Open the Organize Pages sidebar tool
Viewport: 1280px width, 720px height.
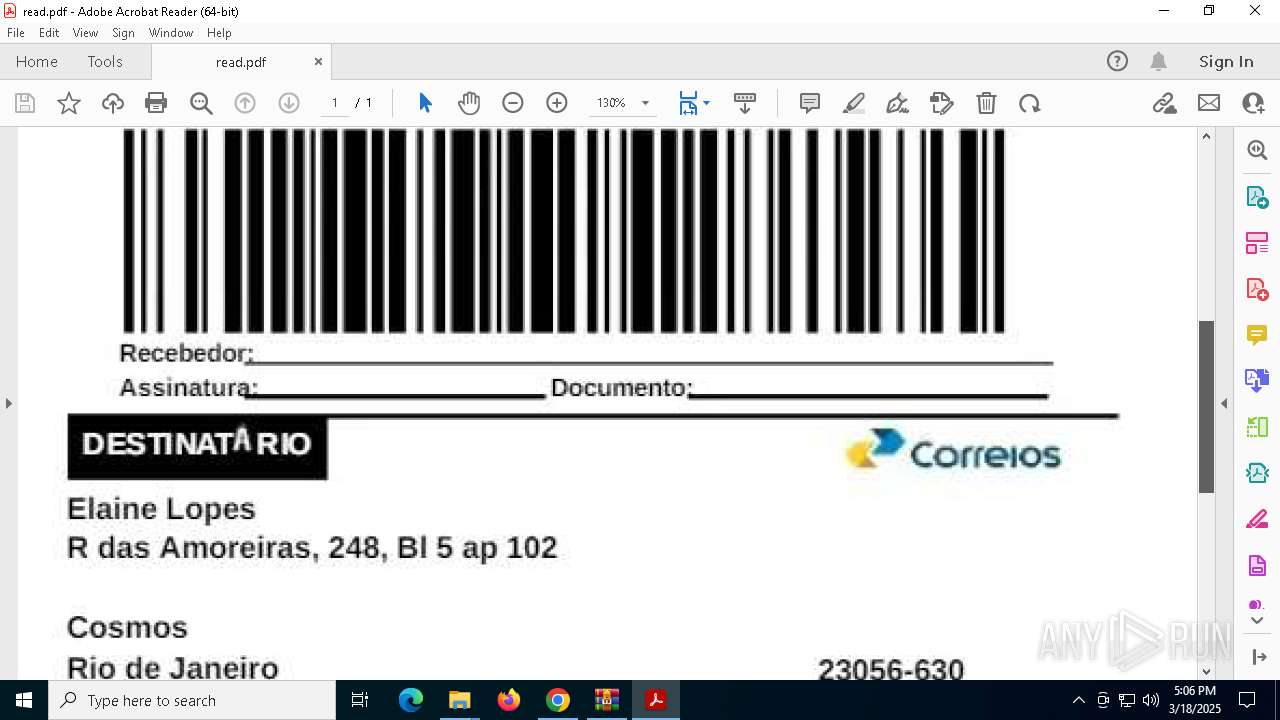click(1257, 243)
